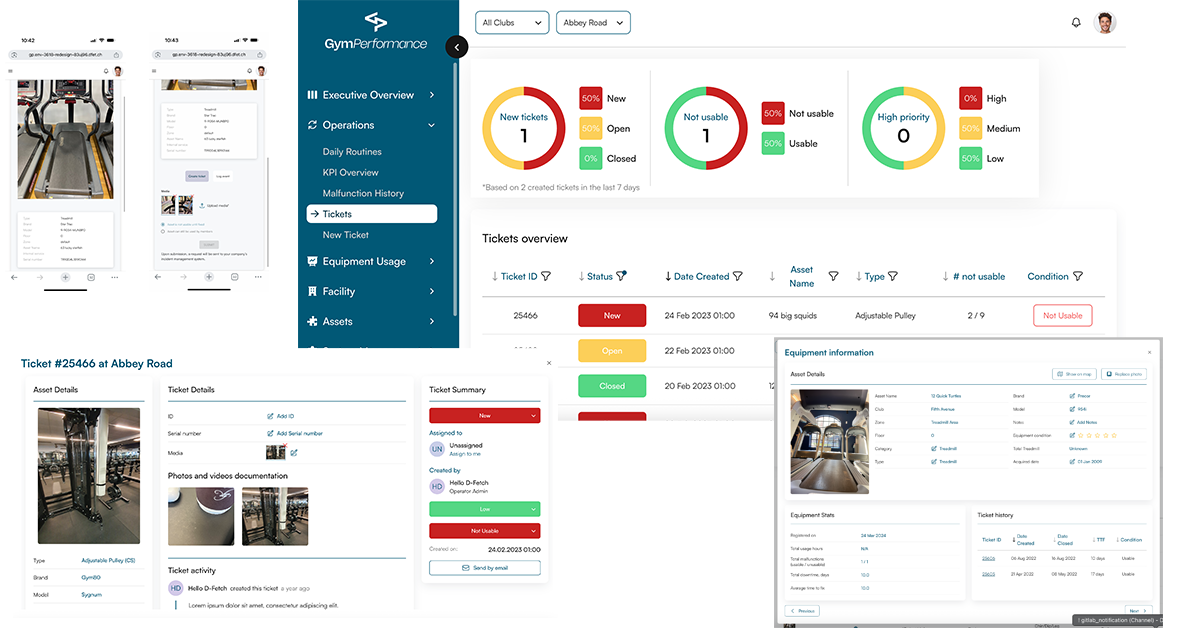
Task: Sort tickets by Ticket ID arrow
Action: coord(494,276)
